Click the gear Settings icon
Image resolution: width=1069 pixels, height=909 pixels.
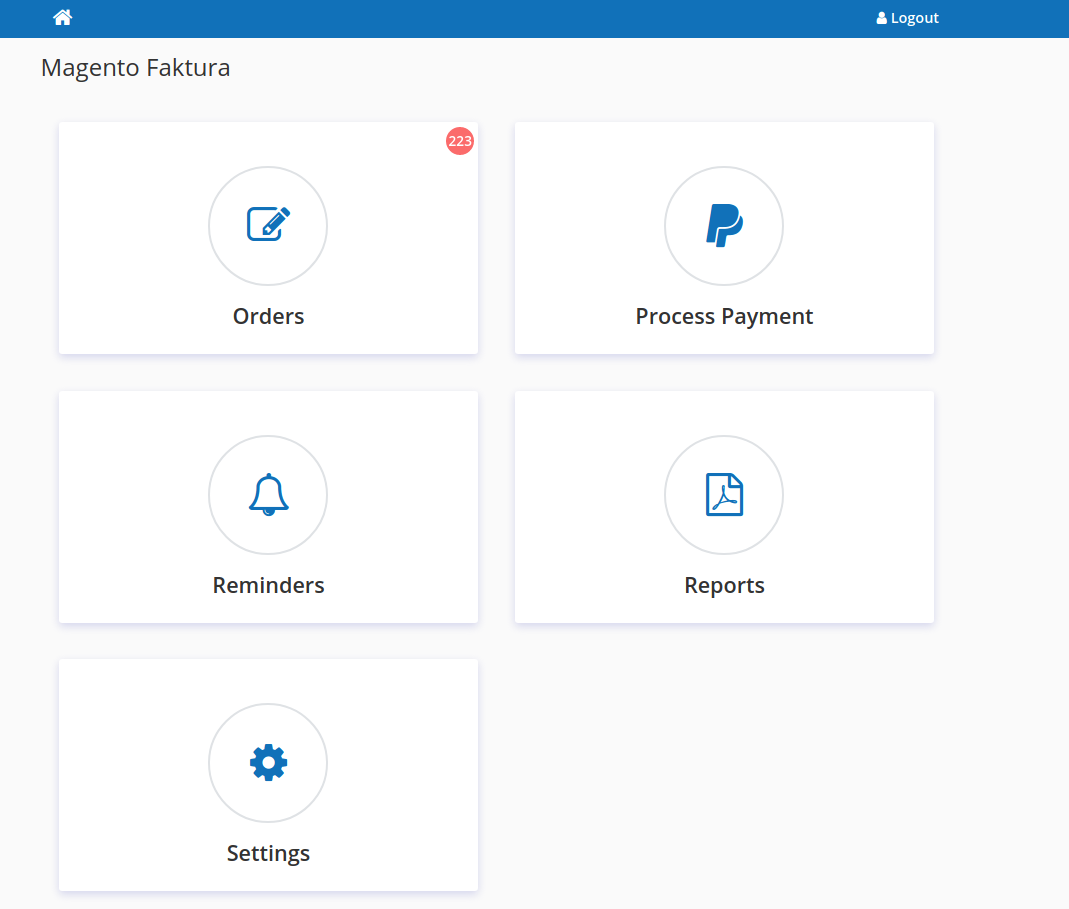(x=268, y=762)
